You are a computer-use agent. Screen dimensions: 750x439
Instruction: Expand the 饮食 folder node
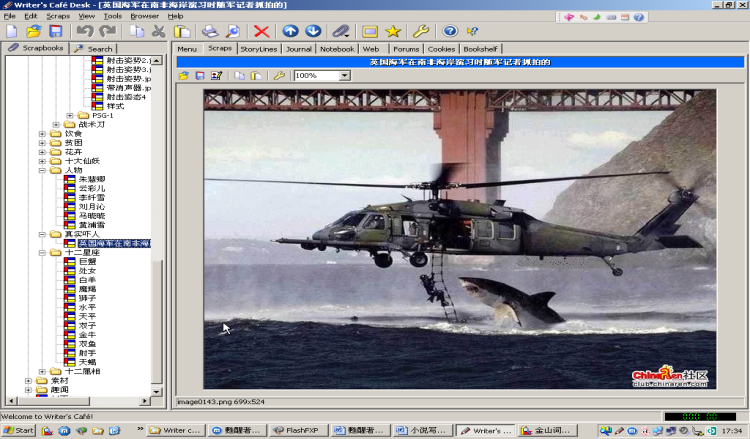point(42,133)
